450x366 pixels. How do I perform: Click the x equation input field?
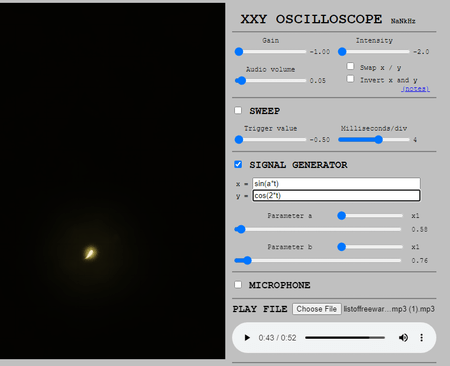coord(336,184)
